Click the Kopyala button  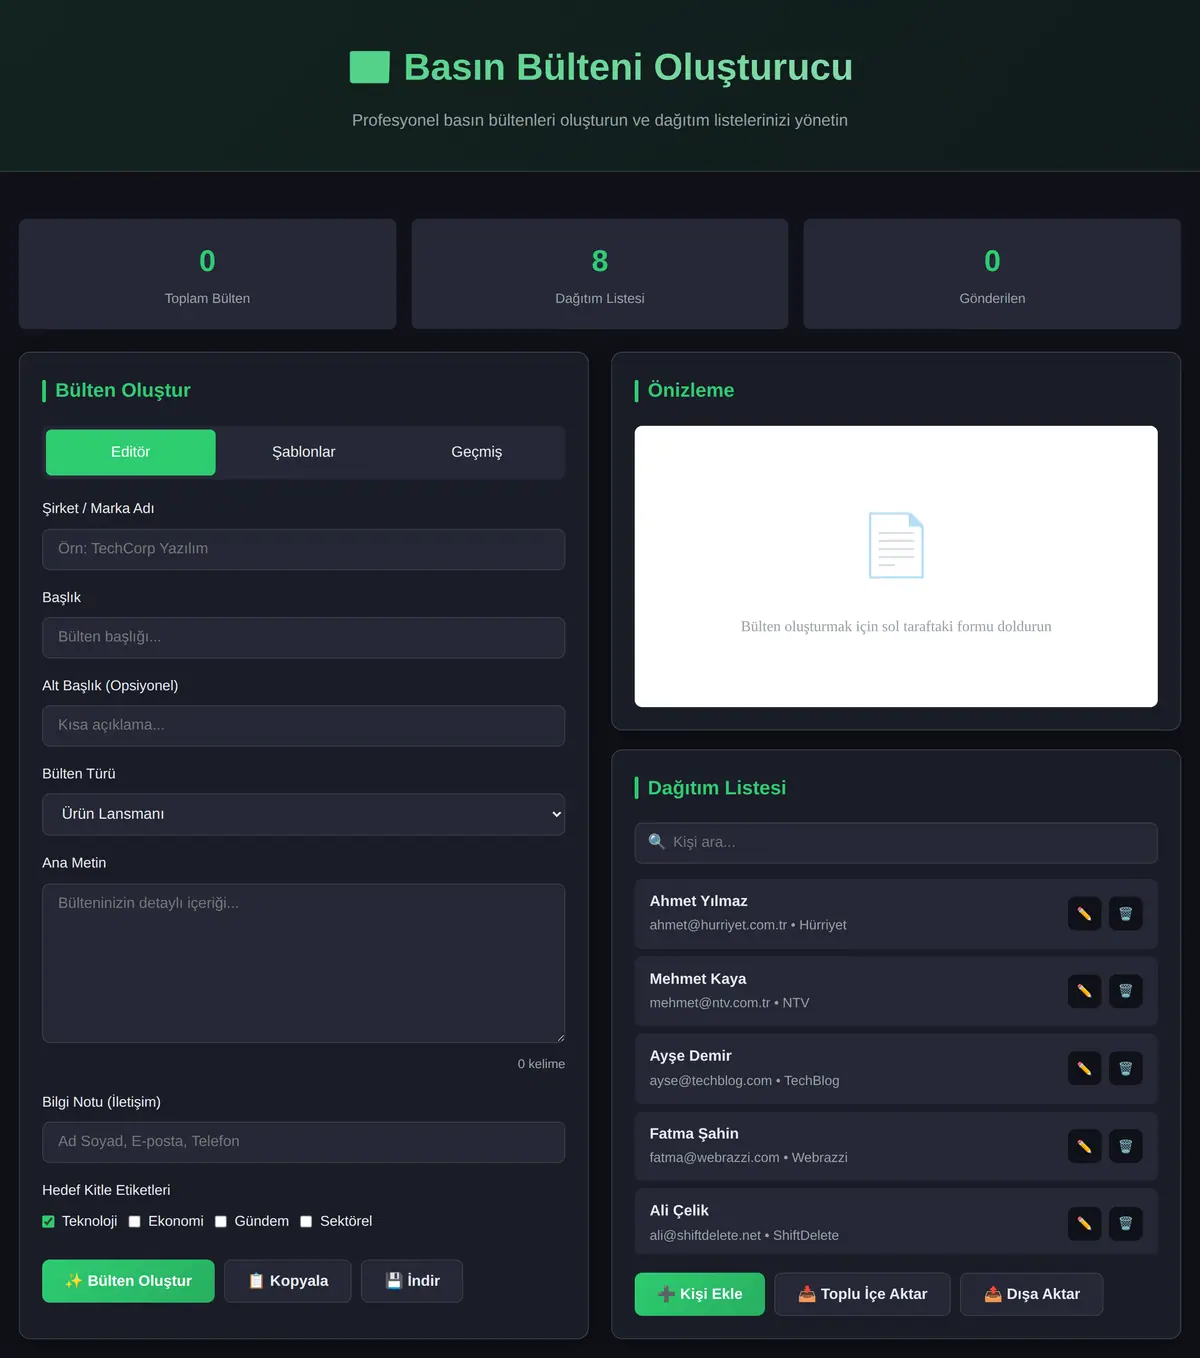pyautogui.click(x=288, y=1281)
